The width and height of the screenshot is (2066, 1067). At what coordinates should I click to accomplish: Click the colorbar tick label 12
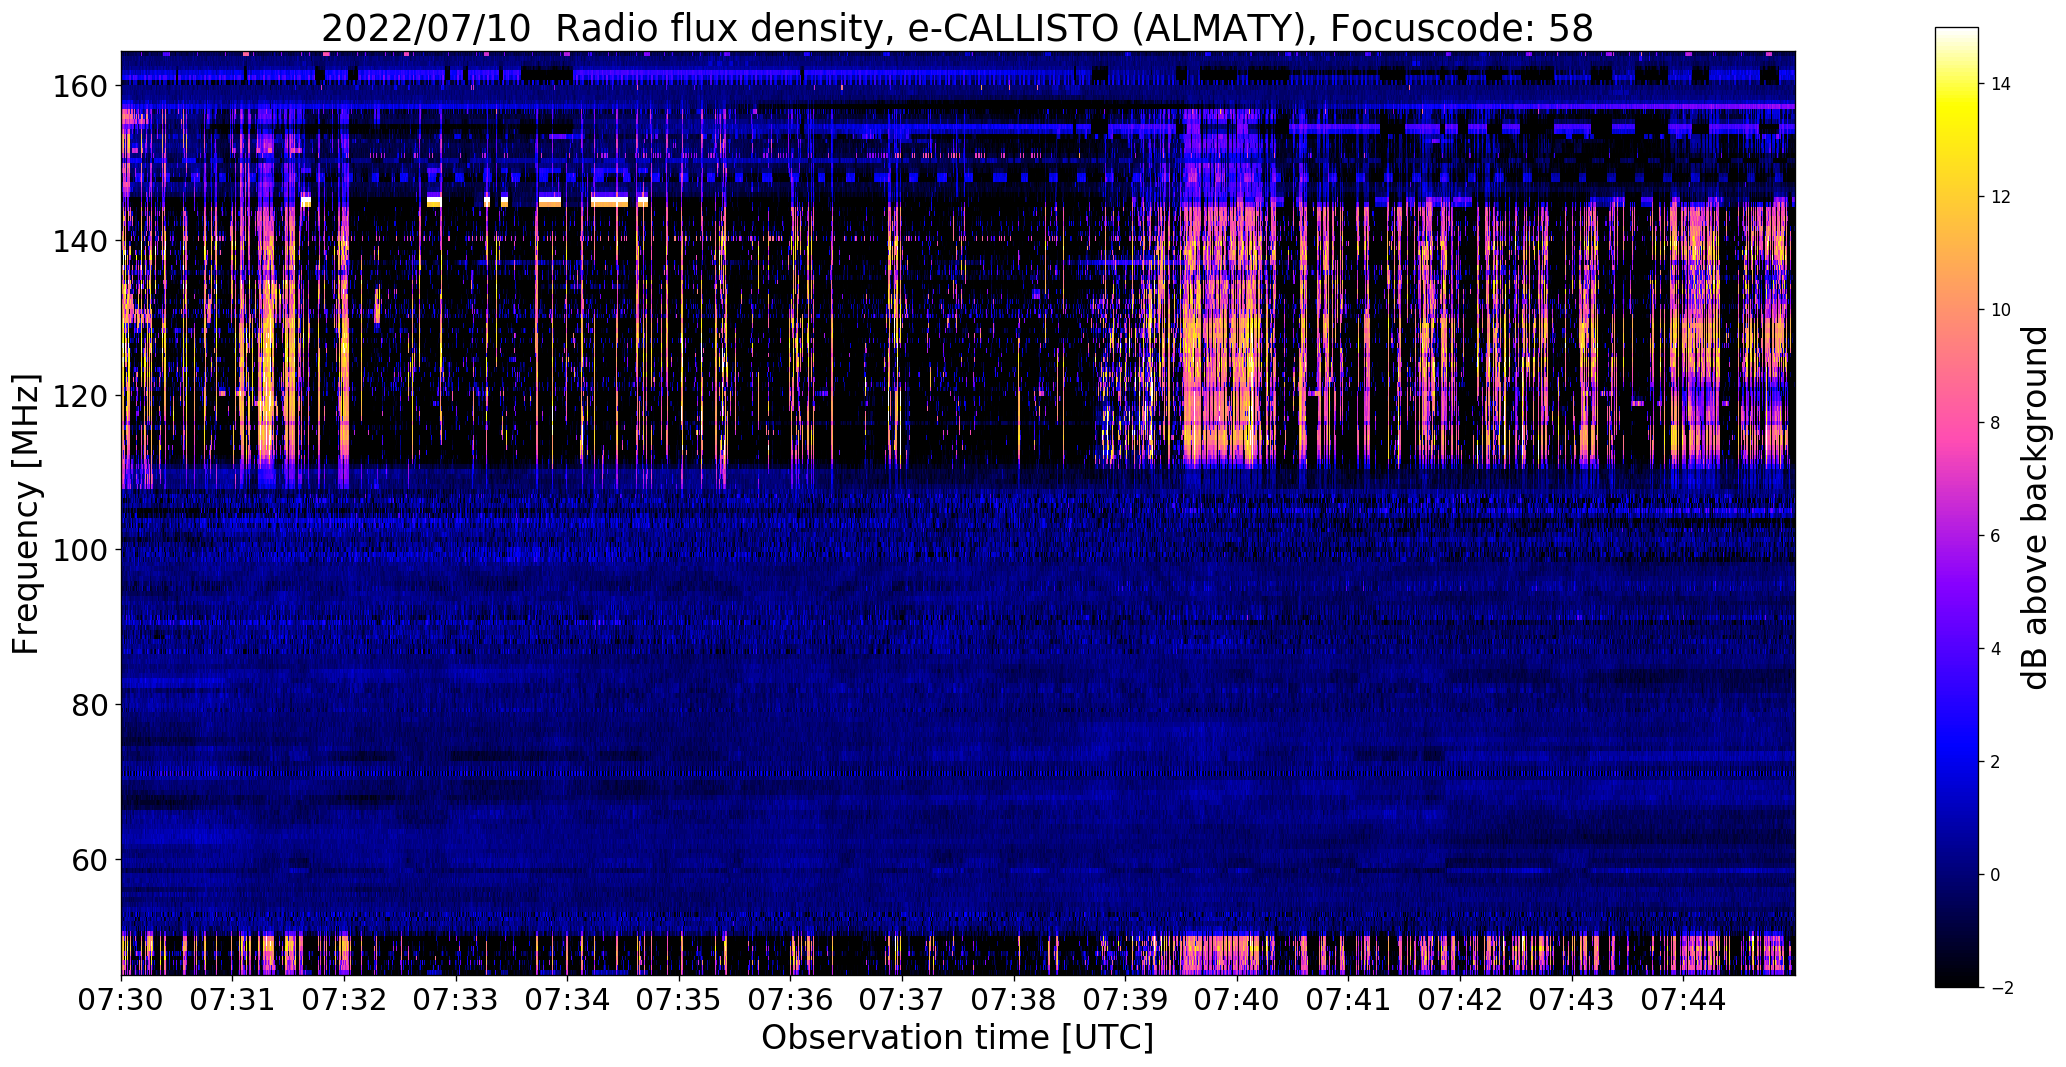click(2000, 197)
